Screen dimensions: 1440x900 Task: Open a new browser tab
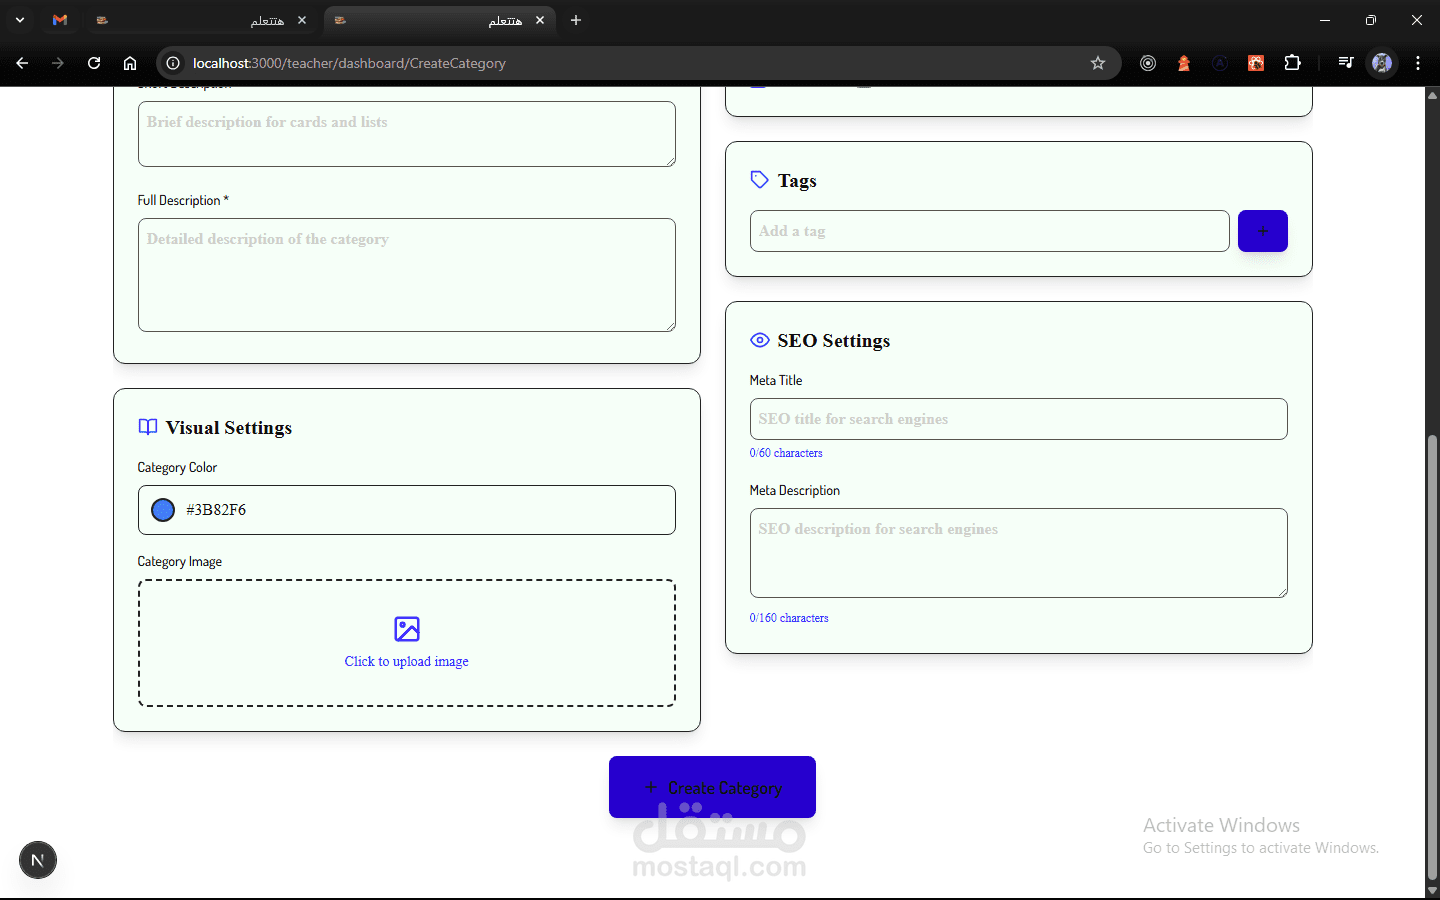(576, 20)
